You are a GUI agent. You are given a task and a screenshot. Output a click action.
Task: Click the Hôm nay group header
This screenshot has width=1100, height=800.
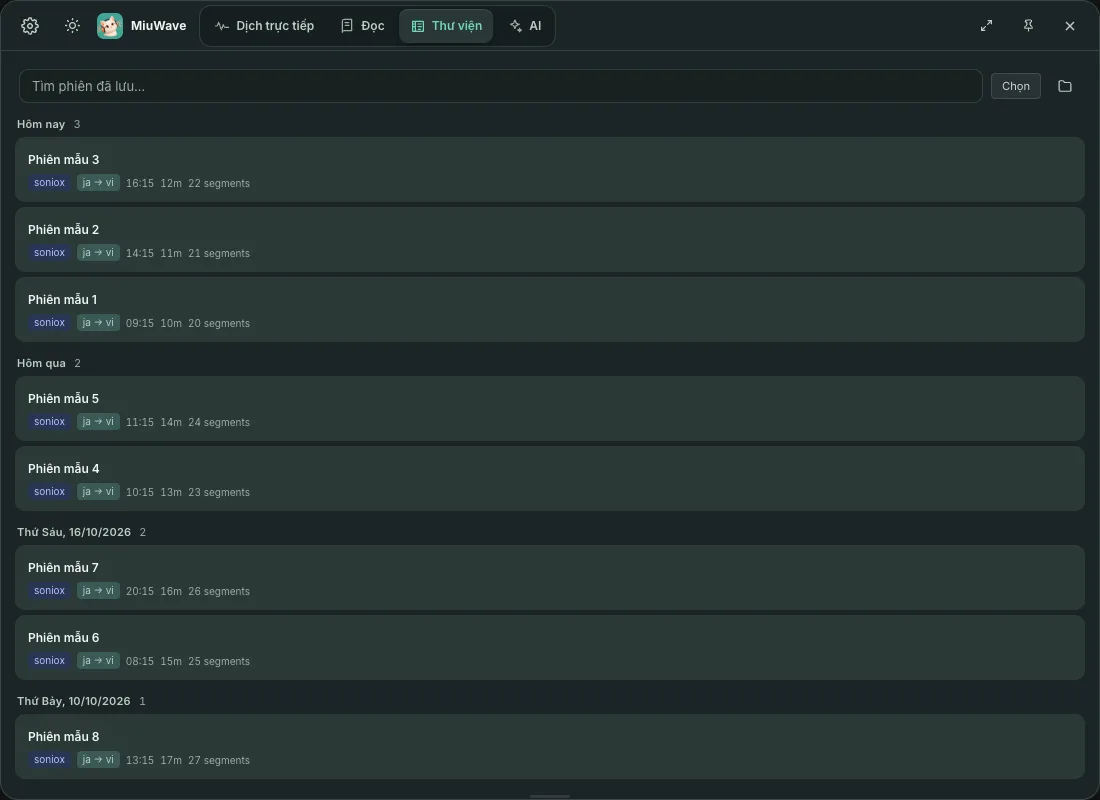click(x=41, y=124)
